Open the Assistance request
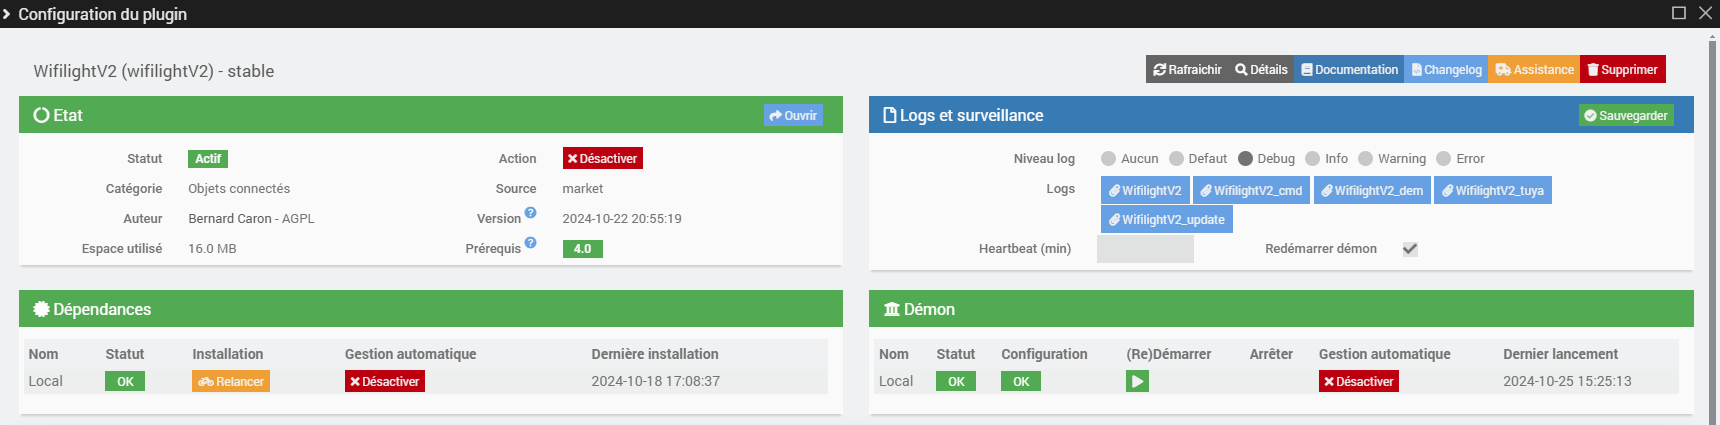 point(1534,70)
